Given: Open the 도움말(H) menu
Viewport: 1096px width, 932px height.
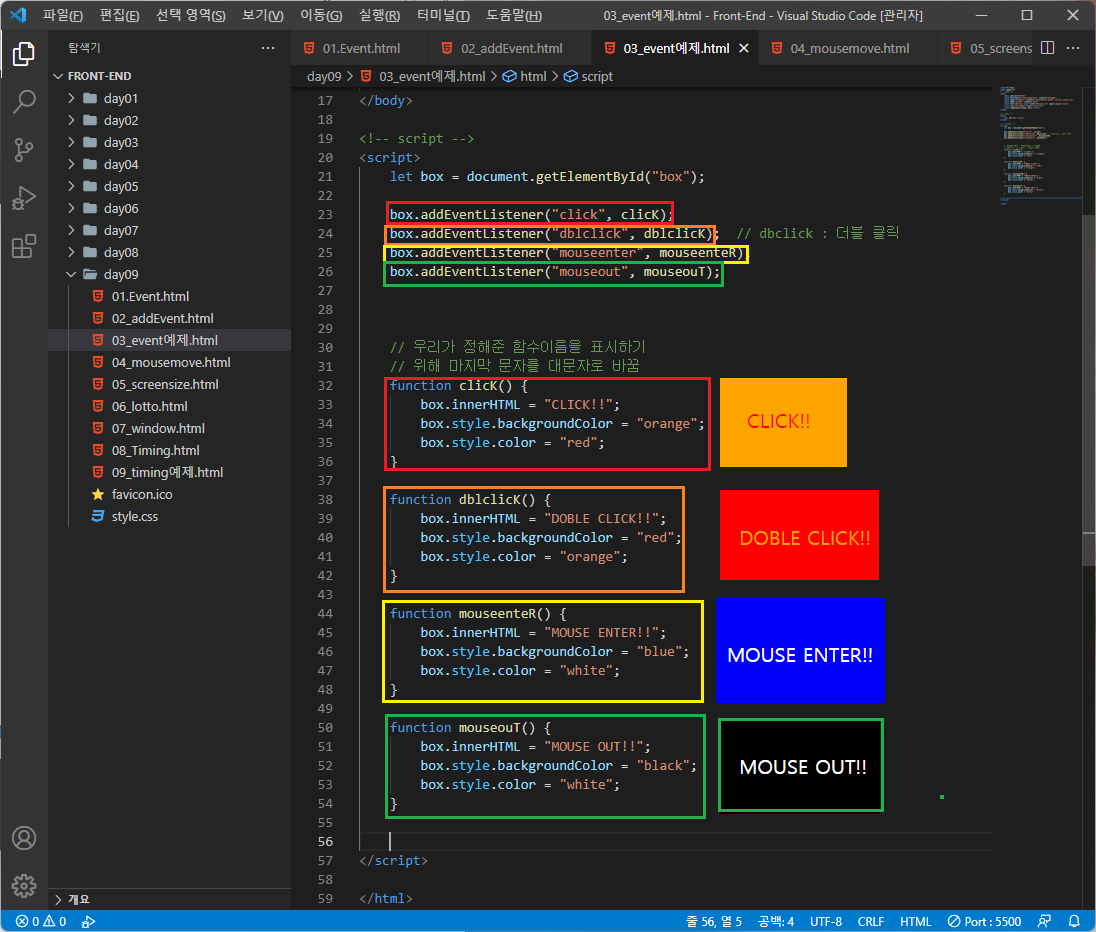Looking at the screenshot, I should click(514, 15).
